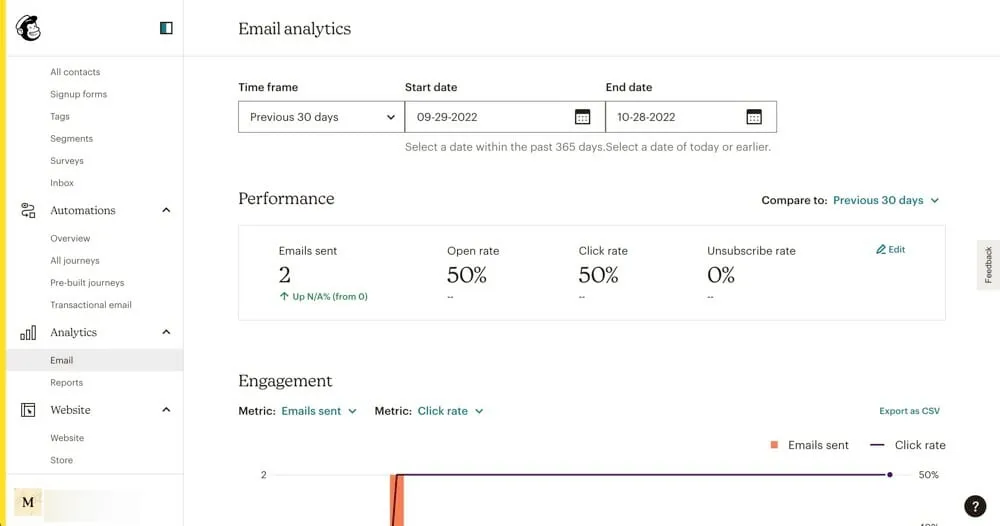Collapse the sidebar using the panel icon
The height and width of the screenshot is (526, 1000).
pyautogui.click(x=166, y=28)
